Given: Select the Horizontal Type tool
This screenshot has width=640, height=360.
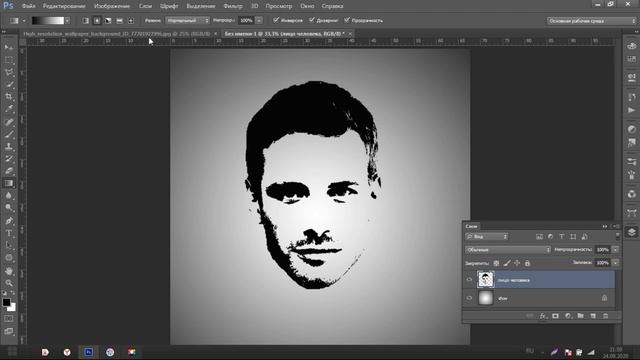Looking at the screenshot, I should point(9,233).
